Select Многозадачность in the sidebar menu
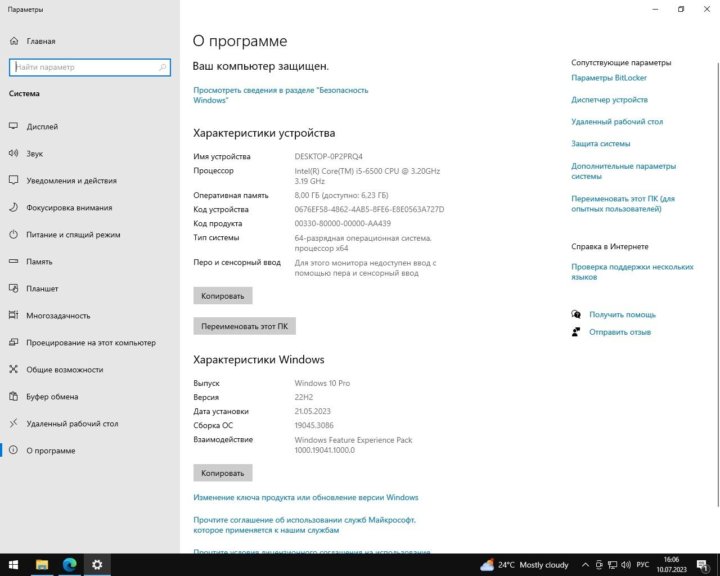The height and width of the screenshot is (576, 720). tap(58, 315)
